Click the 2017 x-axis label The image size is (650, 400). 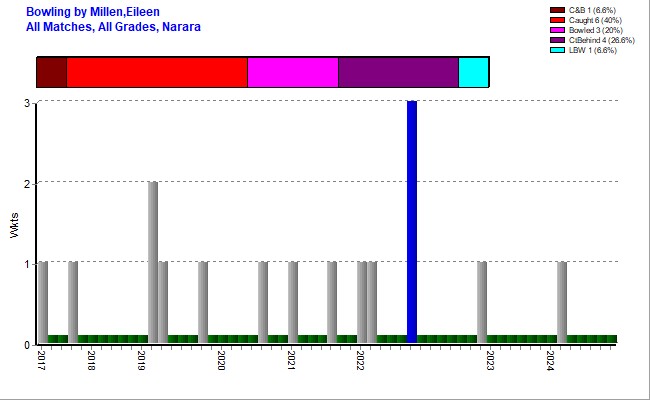[x=41, y=360]
